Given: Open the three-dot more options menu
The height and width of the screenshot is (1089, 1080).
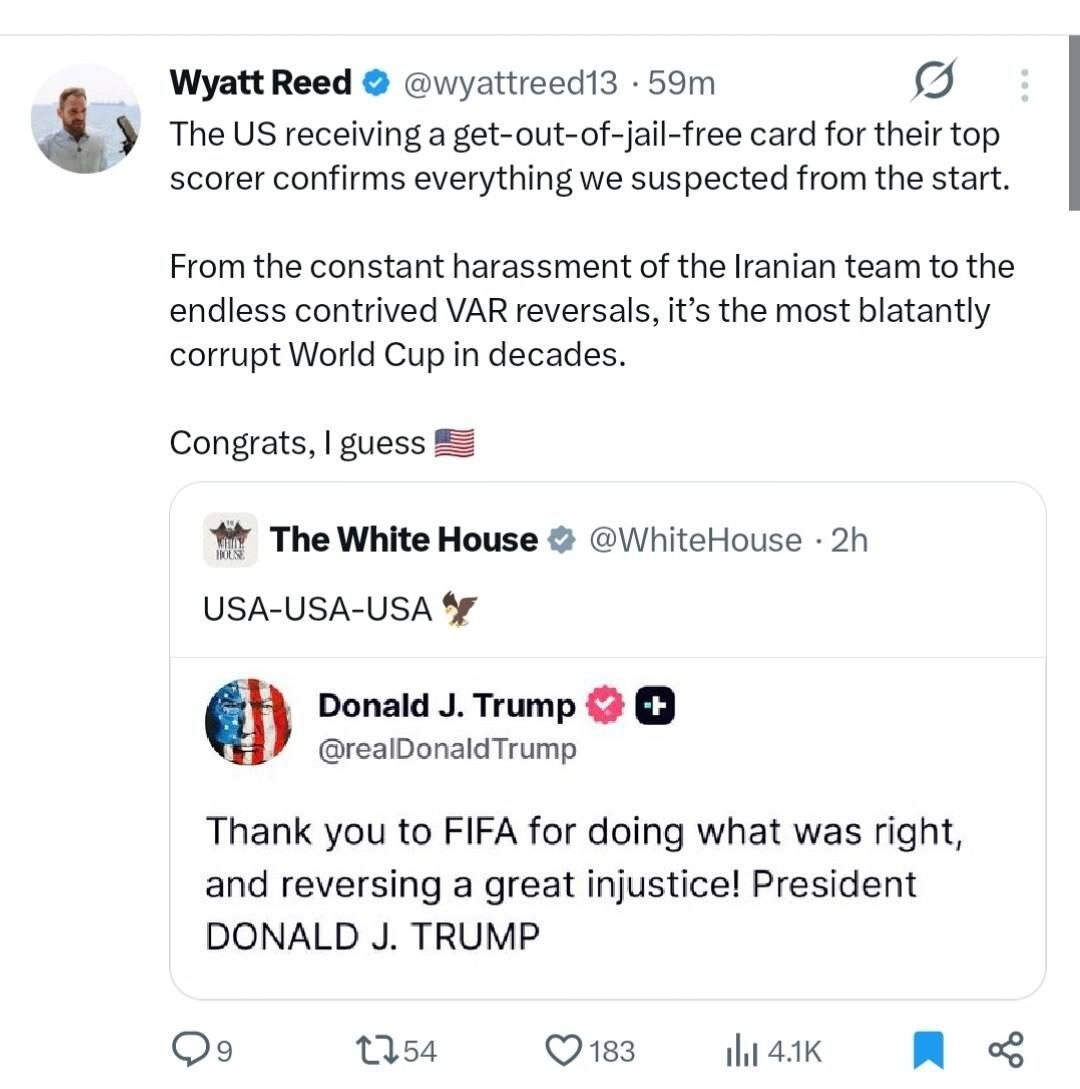Looking at the screenshot, I should pyautogui.click(x=1024, y=85).
